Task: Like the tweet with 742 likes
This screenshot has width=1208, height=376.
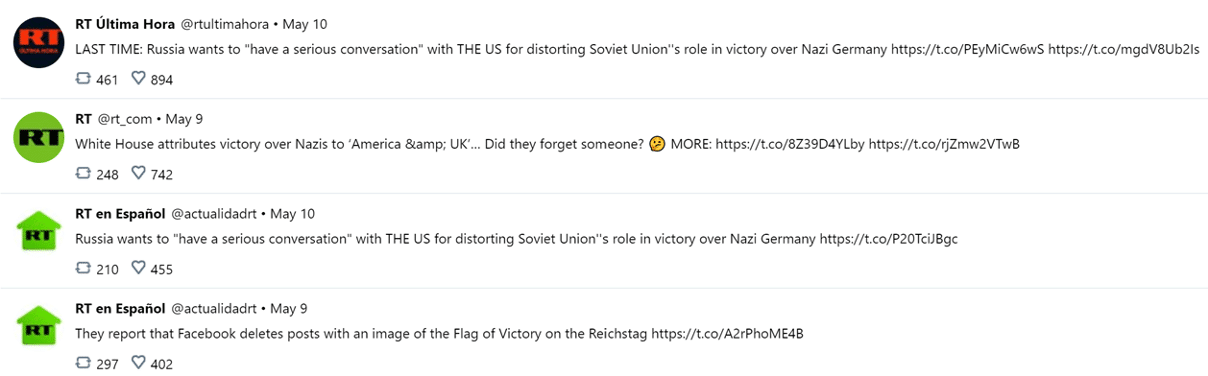Action: click(139, 174)
